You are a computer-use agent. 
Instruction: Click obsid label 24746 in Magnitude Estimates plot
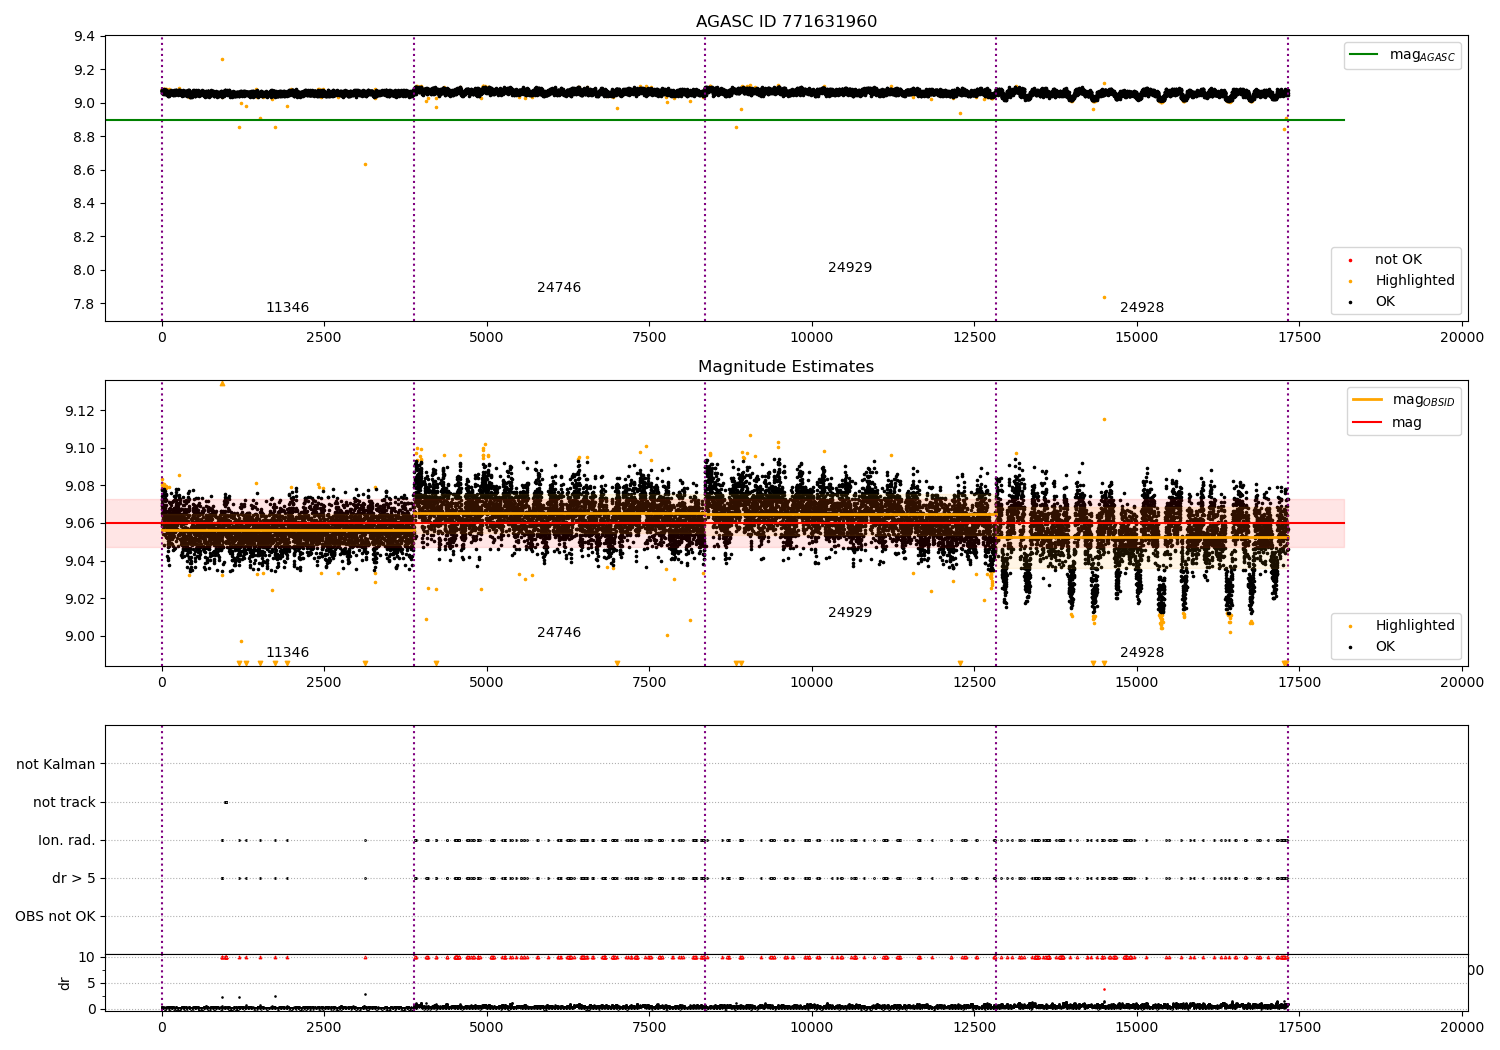click(559, 633)
